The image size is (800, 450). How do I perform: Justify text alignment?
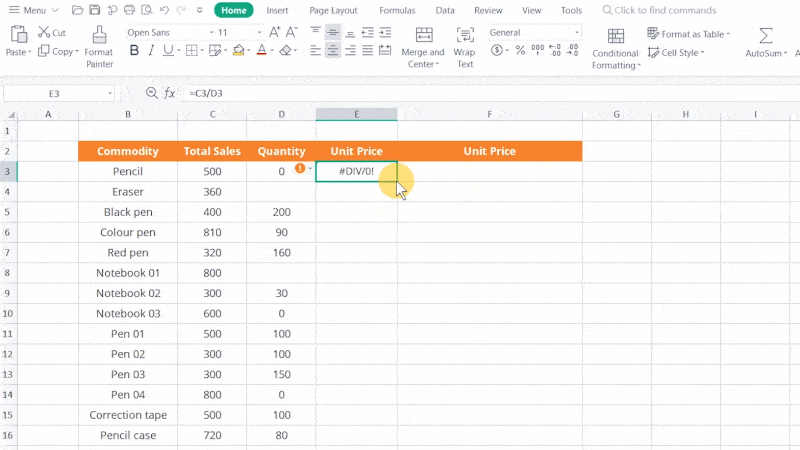tap(367, 51)
